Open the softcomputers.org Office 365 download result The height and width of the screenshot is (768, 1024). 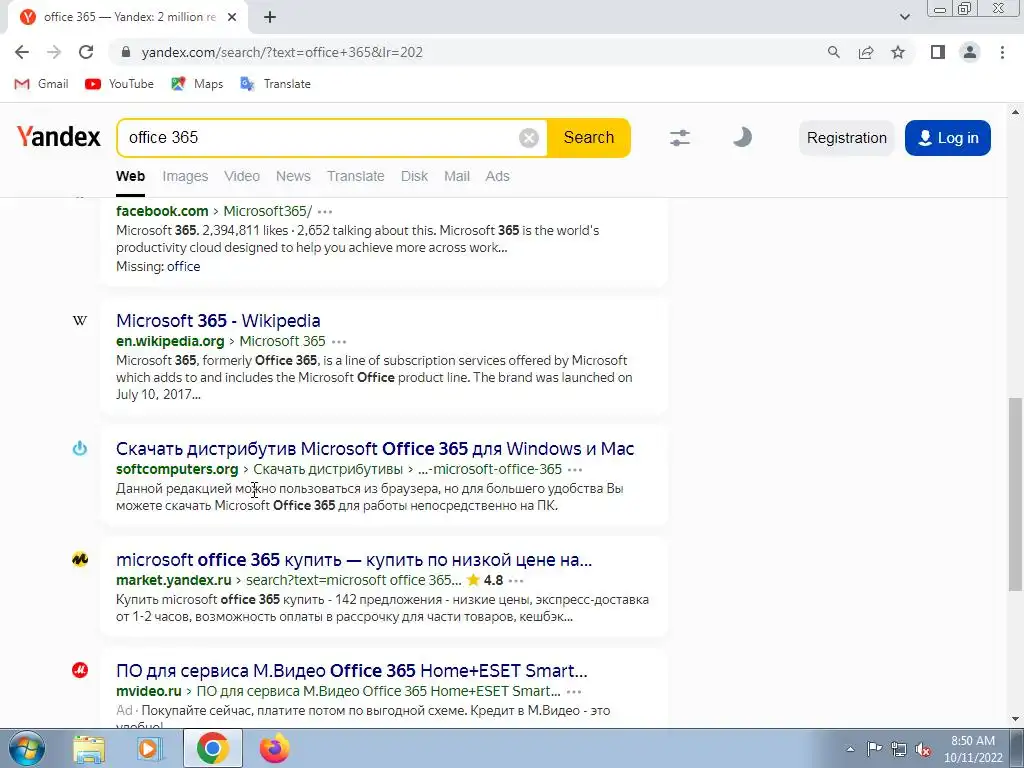(x=375, y=449)
